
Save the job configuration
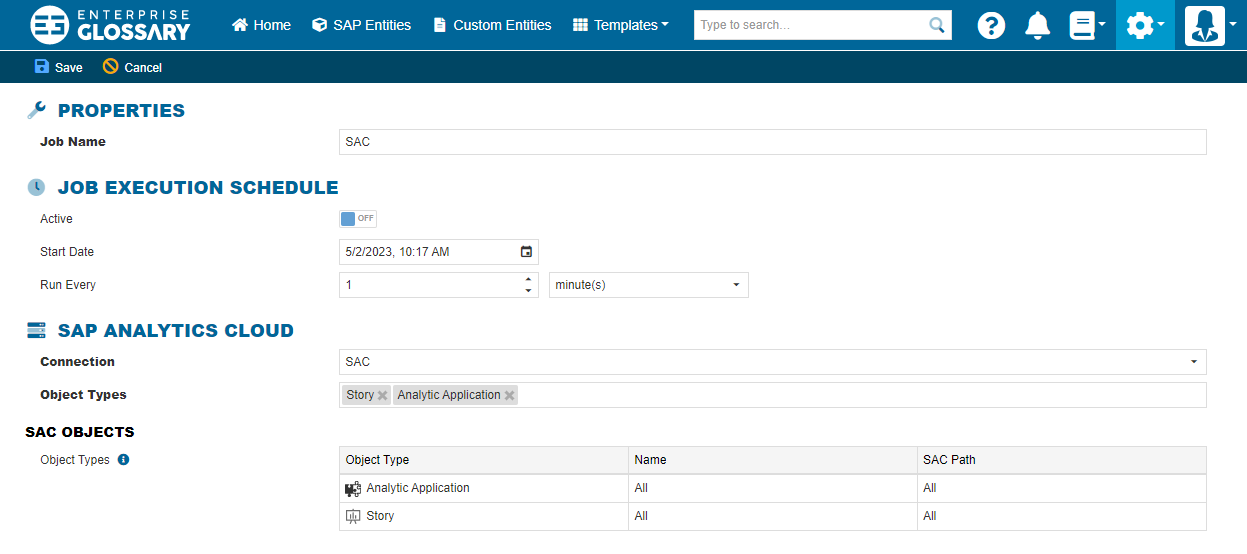58,67
